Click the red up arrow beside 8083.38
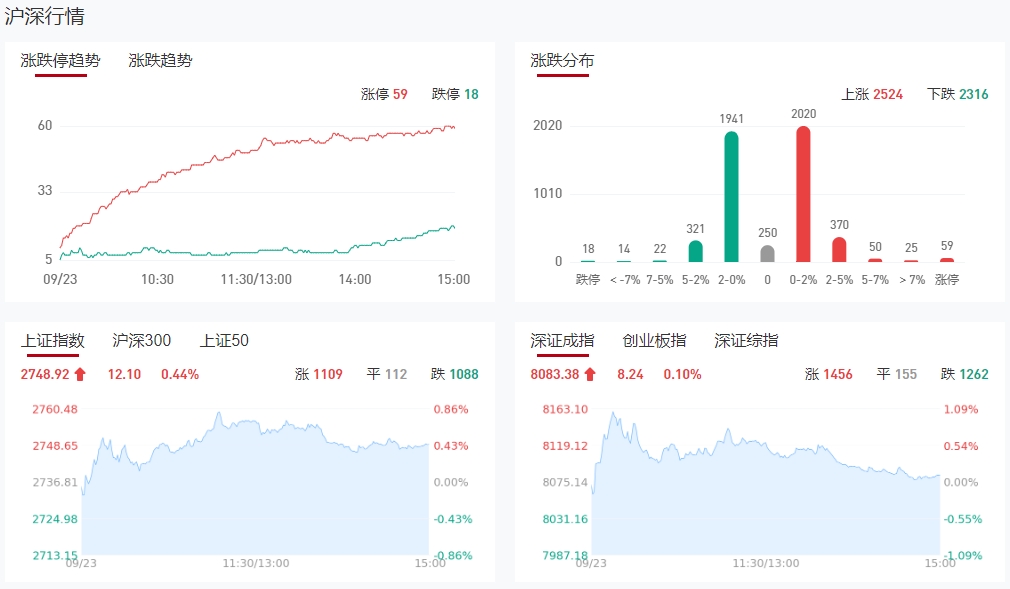Screen dimensions: 1010x589 [x=590, y=374]
